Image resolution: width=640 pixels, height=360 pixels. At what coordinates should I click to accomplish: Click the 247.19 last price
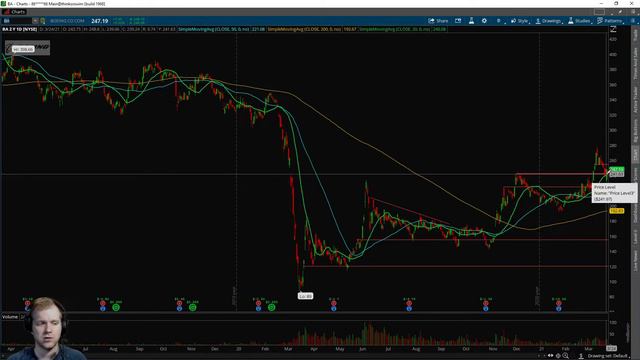pyautogui.click(x=100, y=21)
